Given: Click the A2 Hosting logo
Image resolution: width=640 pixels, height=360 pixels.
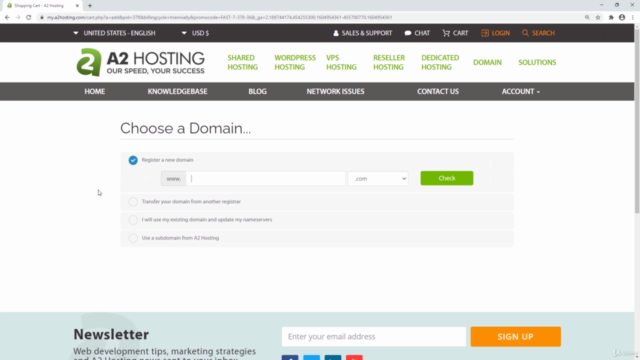Looking at the screenshot, I should pos(140,62).
